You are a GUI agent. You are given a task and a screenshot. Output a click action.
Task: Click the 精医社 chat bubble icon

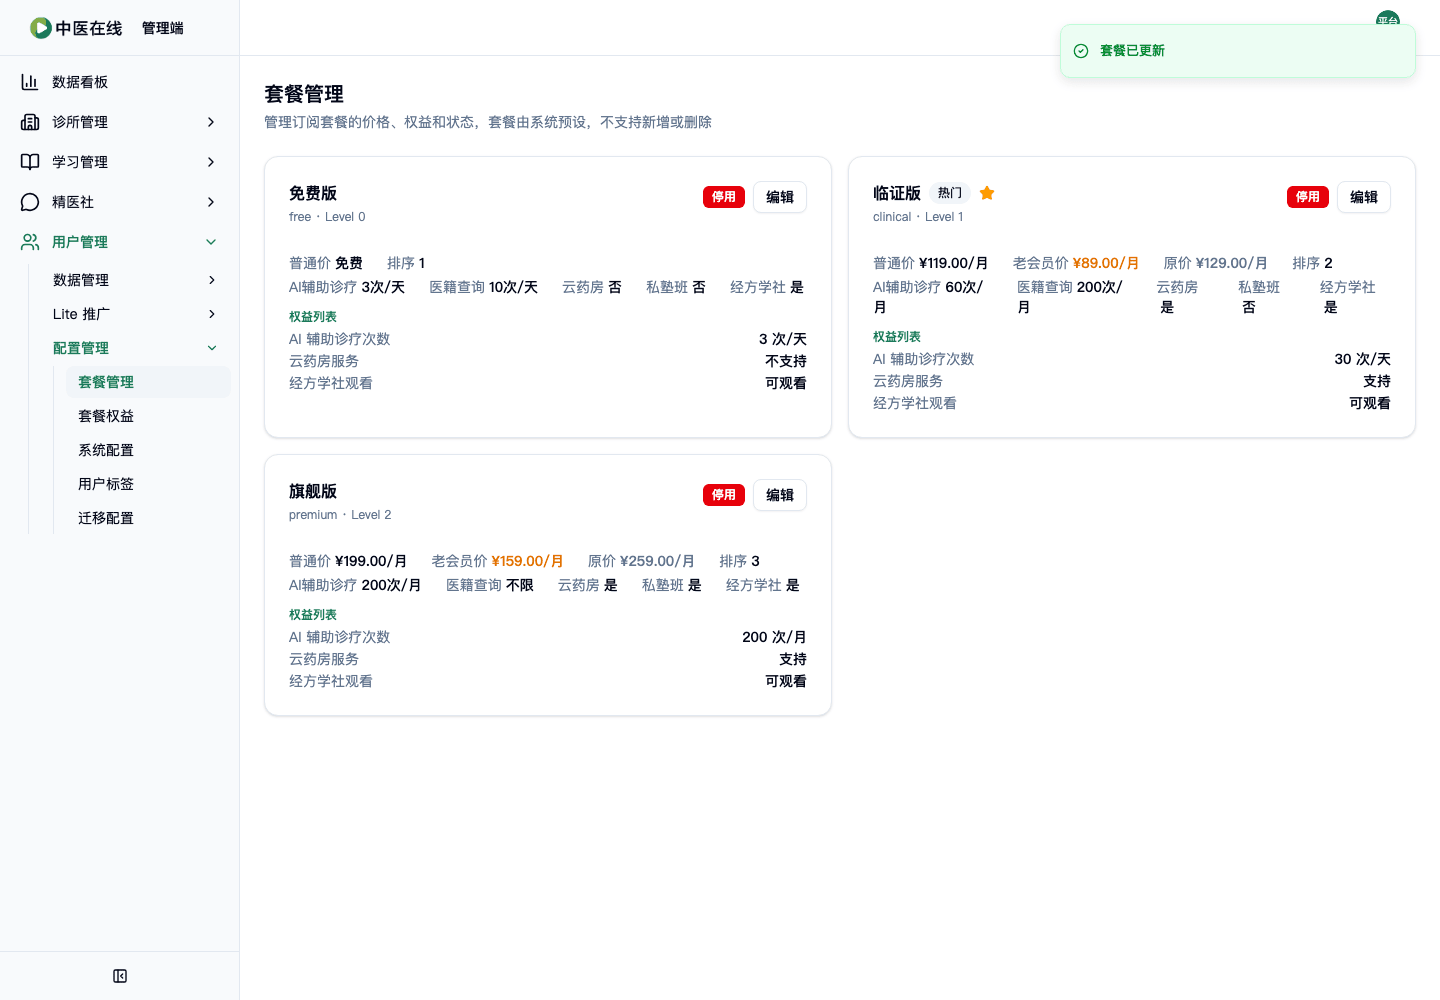pyautogui.click(x=30, y=202)
